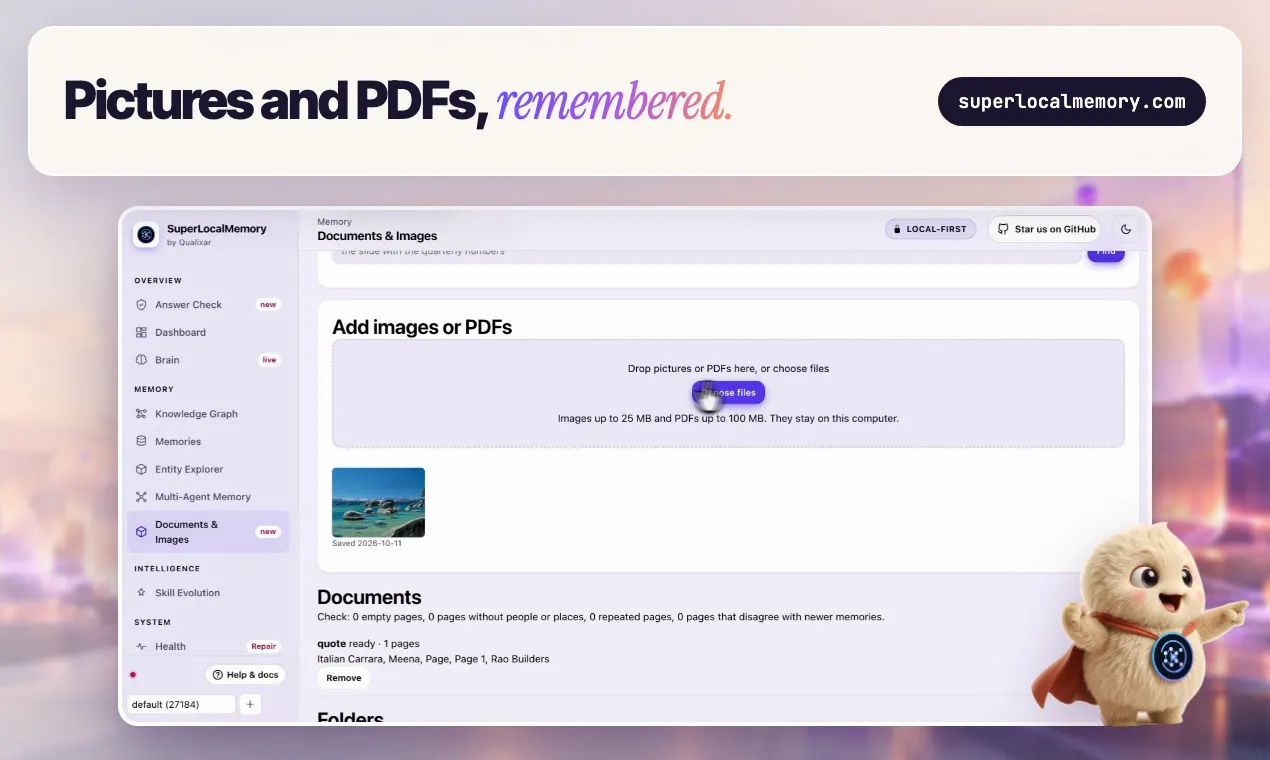This screenshot has height=760, width=1270.
Task: Open Answer Check via its shield icon
Action: pos(141,305)
